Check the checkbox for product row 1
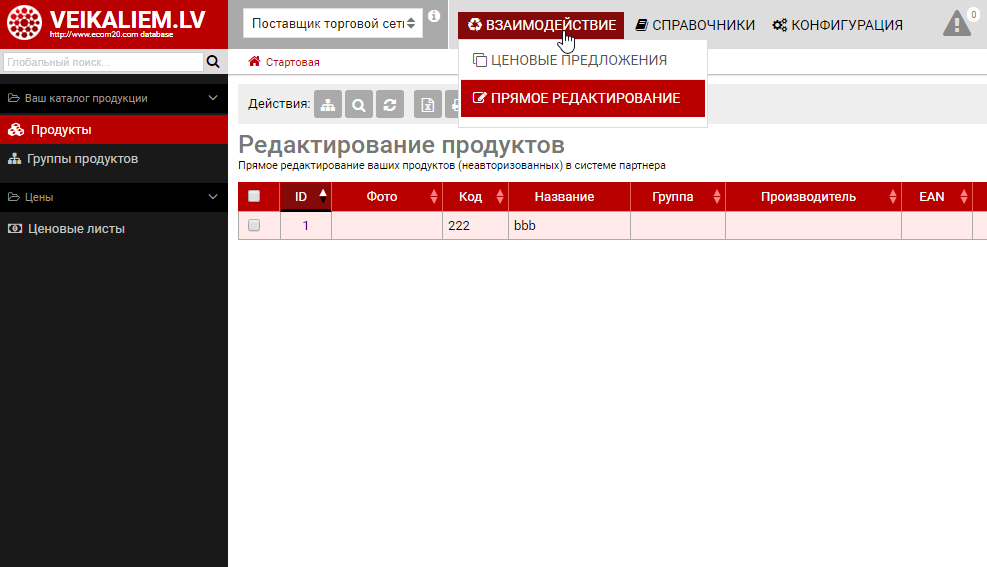This screenshot has width=987, height=567. coord(254,226)
